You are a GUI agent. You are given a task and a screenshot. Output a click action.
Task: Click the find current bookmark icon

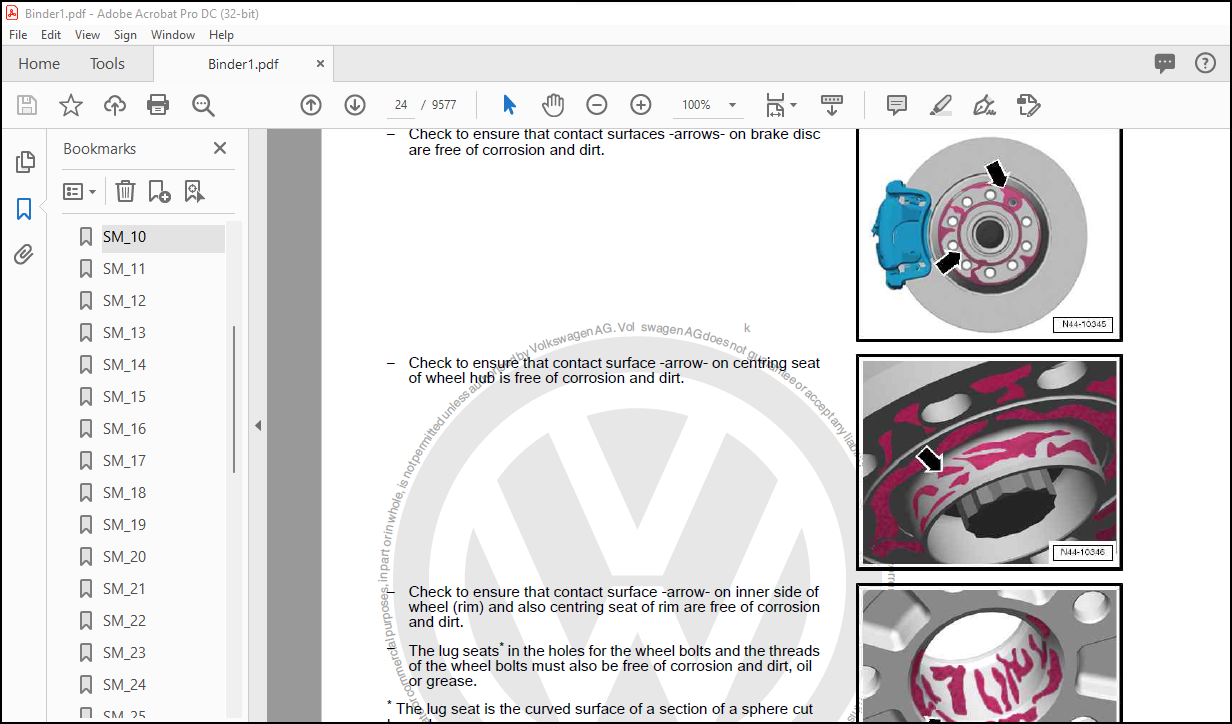coord(194,191)
